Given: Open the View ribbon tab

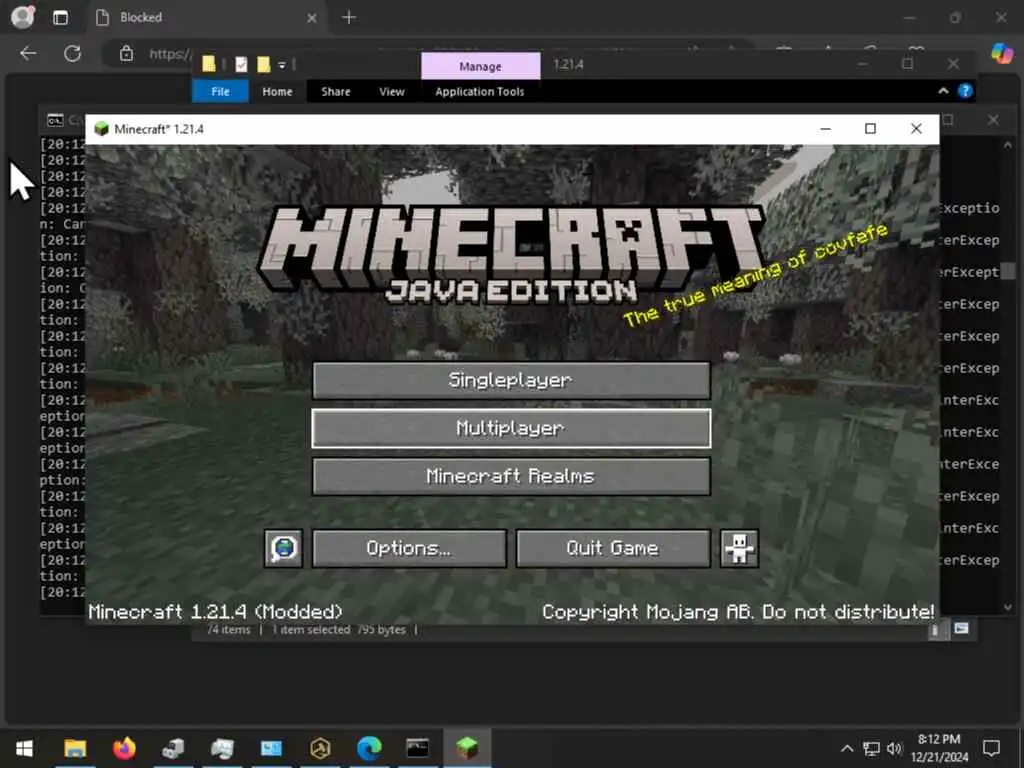Looking at the screenshot, I should (x=392, y=91).
